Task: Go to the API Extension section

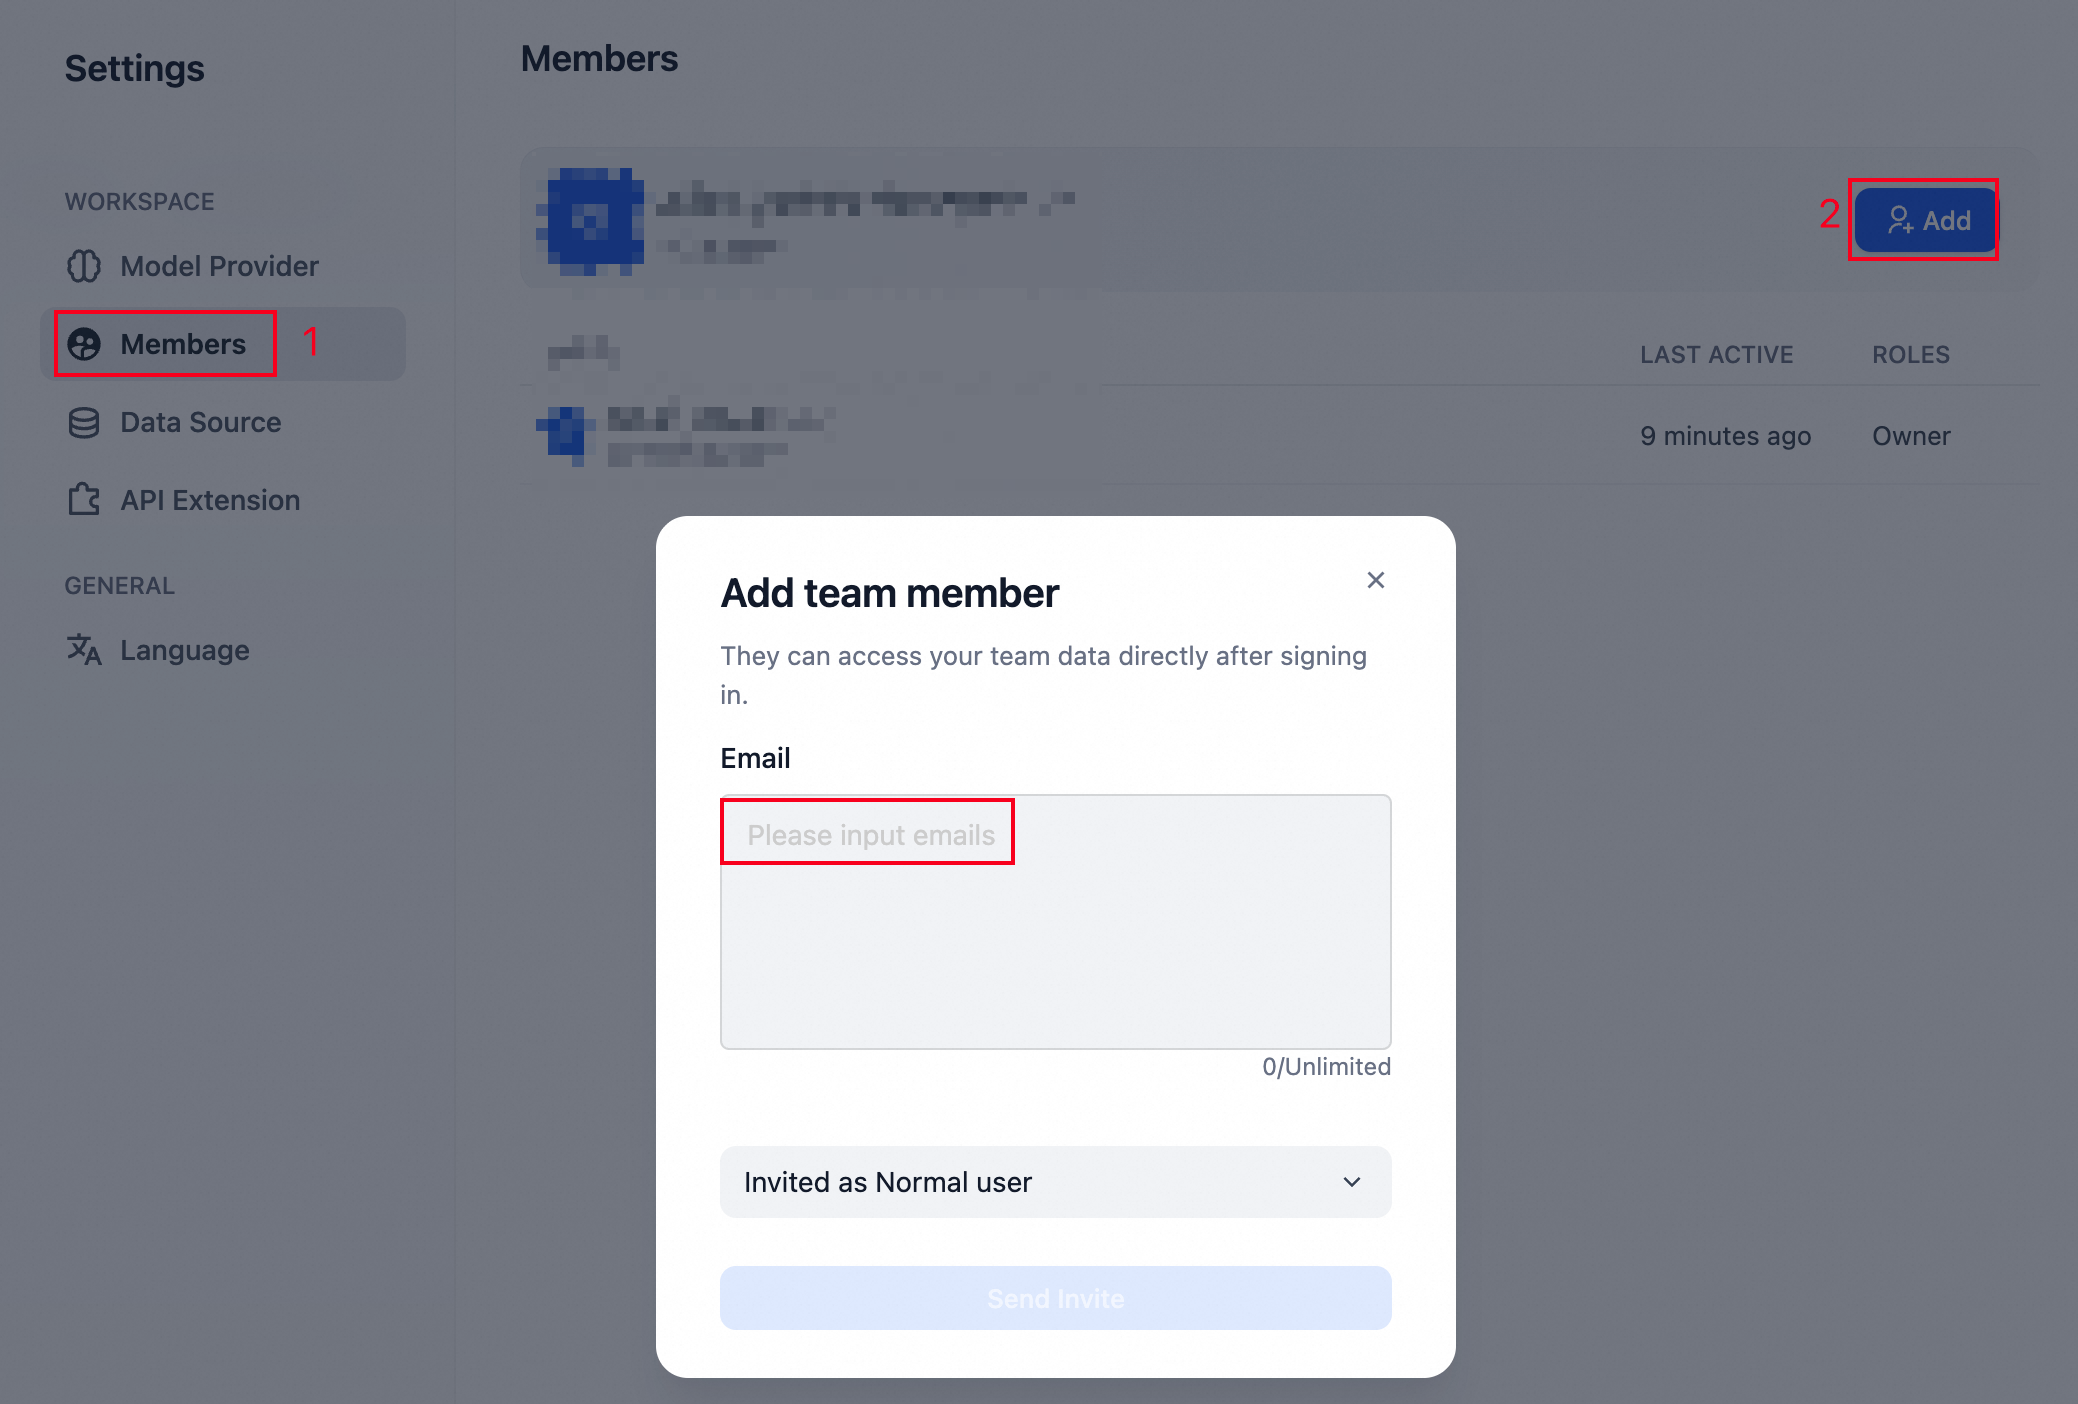Action: [x=210, y=500]
